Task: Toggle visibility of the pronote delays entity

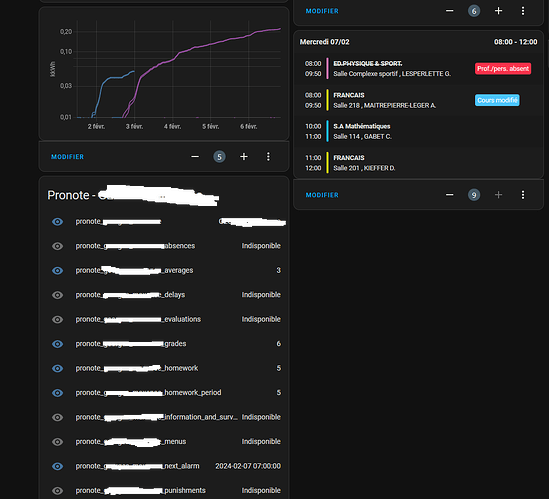Action: click(x=57, y=295)
